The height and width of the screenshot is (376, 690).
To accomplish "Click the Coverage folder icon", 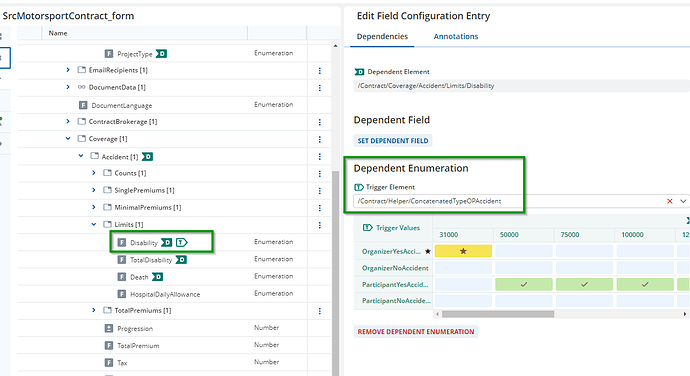I will tap(81, 138).
